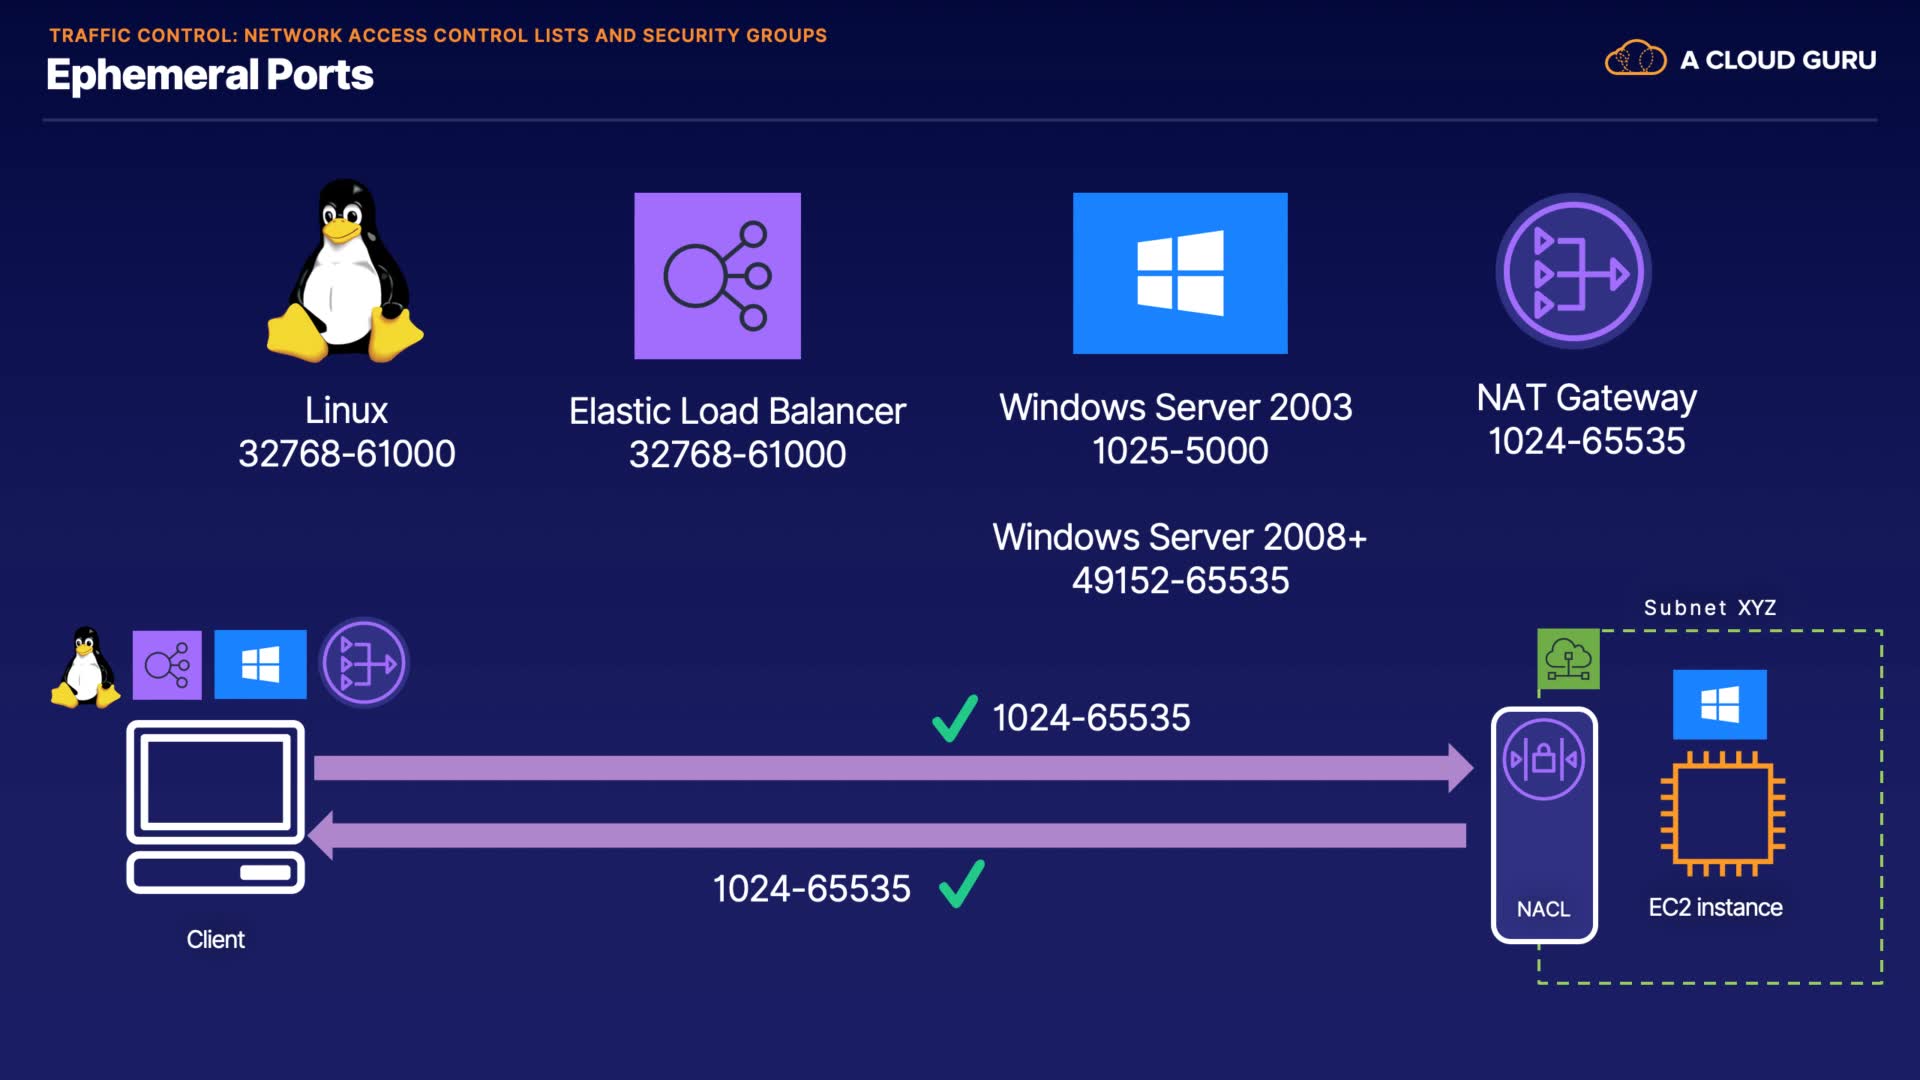Click the left-pointing purple arrow toward Client
The image size is (1920, 1080).
890,836
